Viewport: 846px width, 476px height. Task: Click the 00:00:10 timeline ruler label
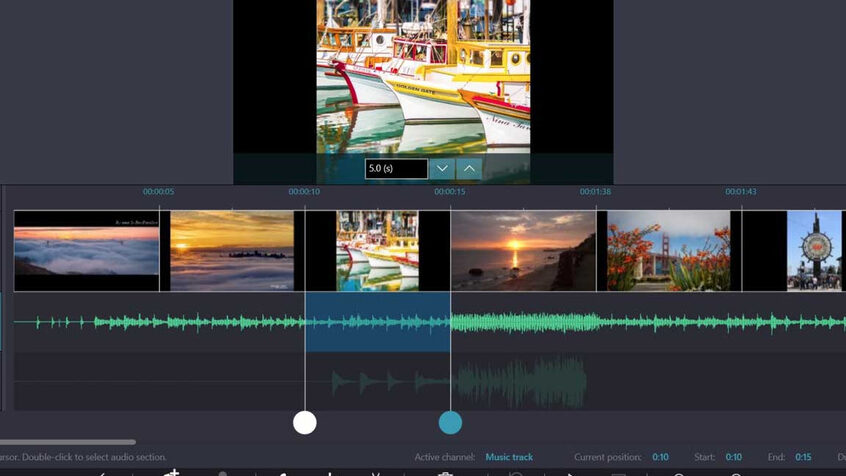pos(304,192)
